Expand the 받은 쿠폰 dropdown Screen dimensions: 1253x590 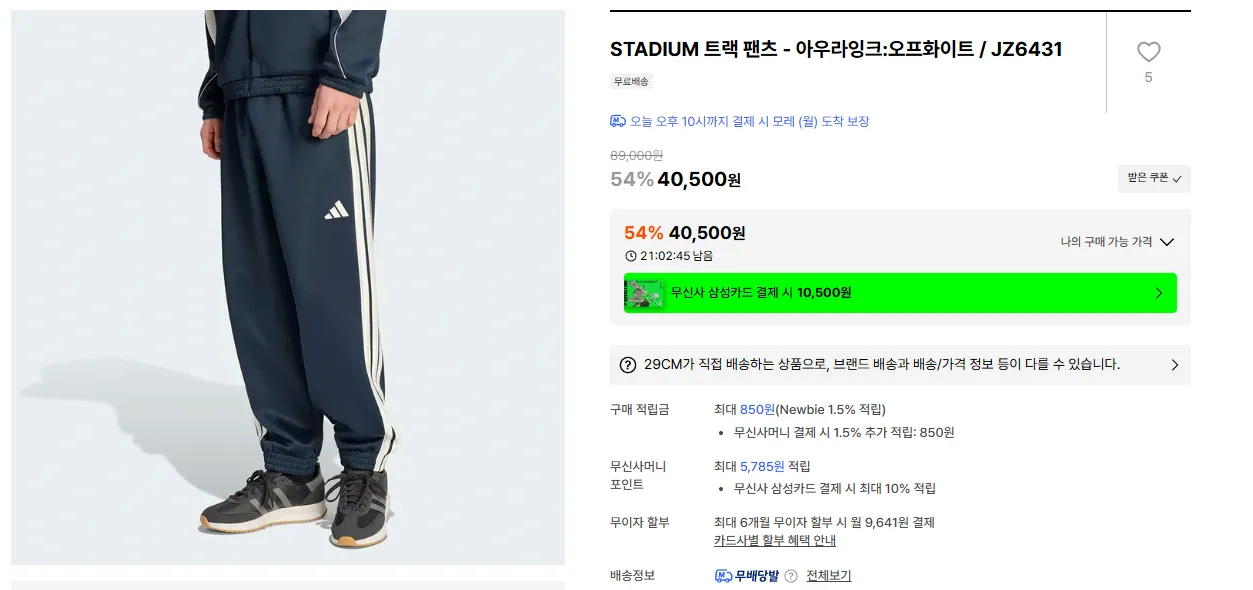tap(1154, 178)
